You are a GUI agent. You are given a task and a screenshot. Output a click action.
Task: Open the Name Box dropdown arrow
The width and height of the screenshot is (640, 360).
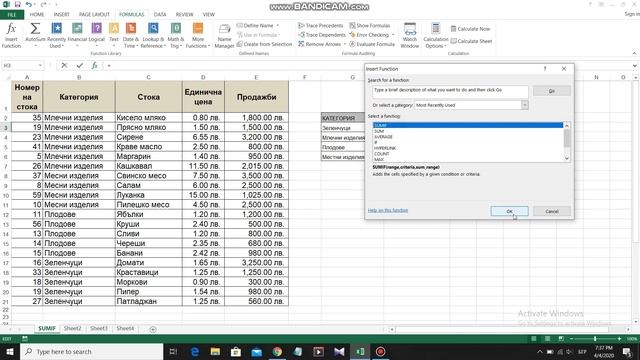point(40,65)
